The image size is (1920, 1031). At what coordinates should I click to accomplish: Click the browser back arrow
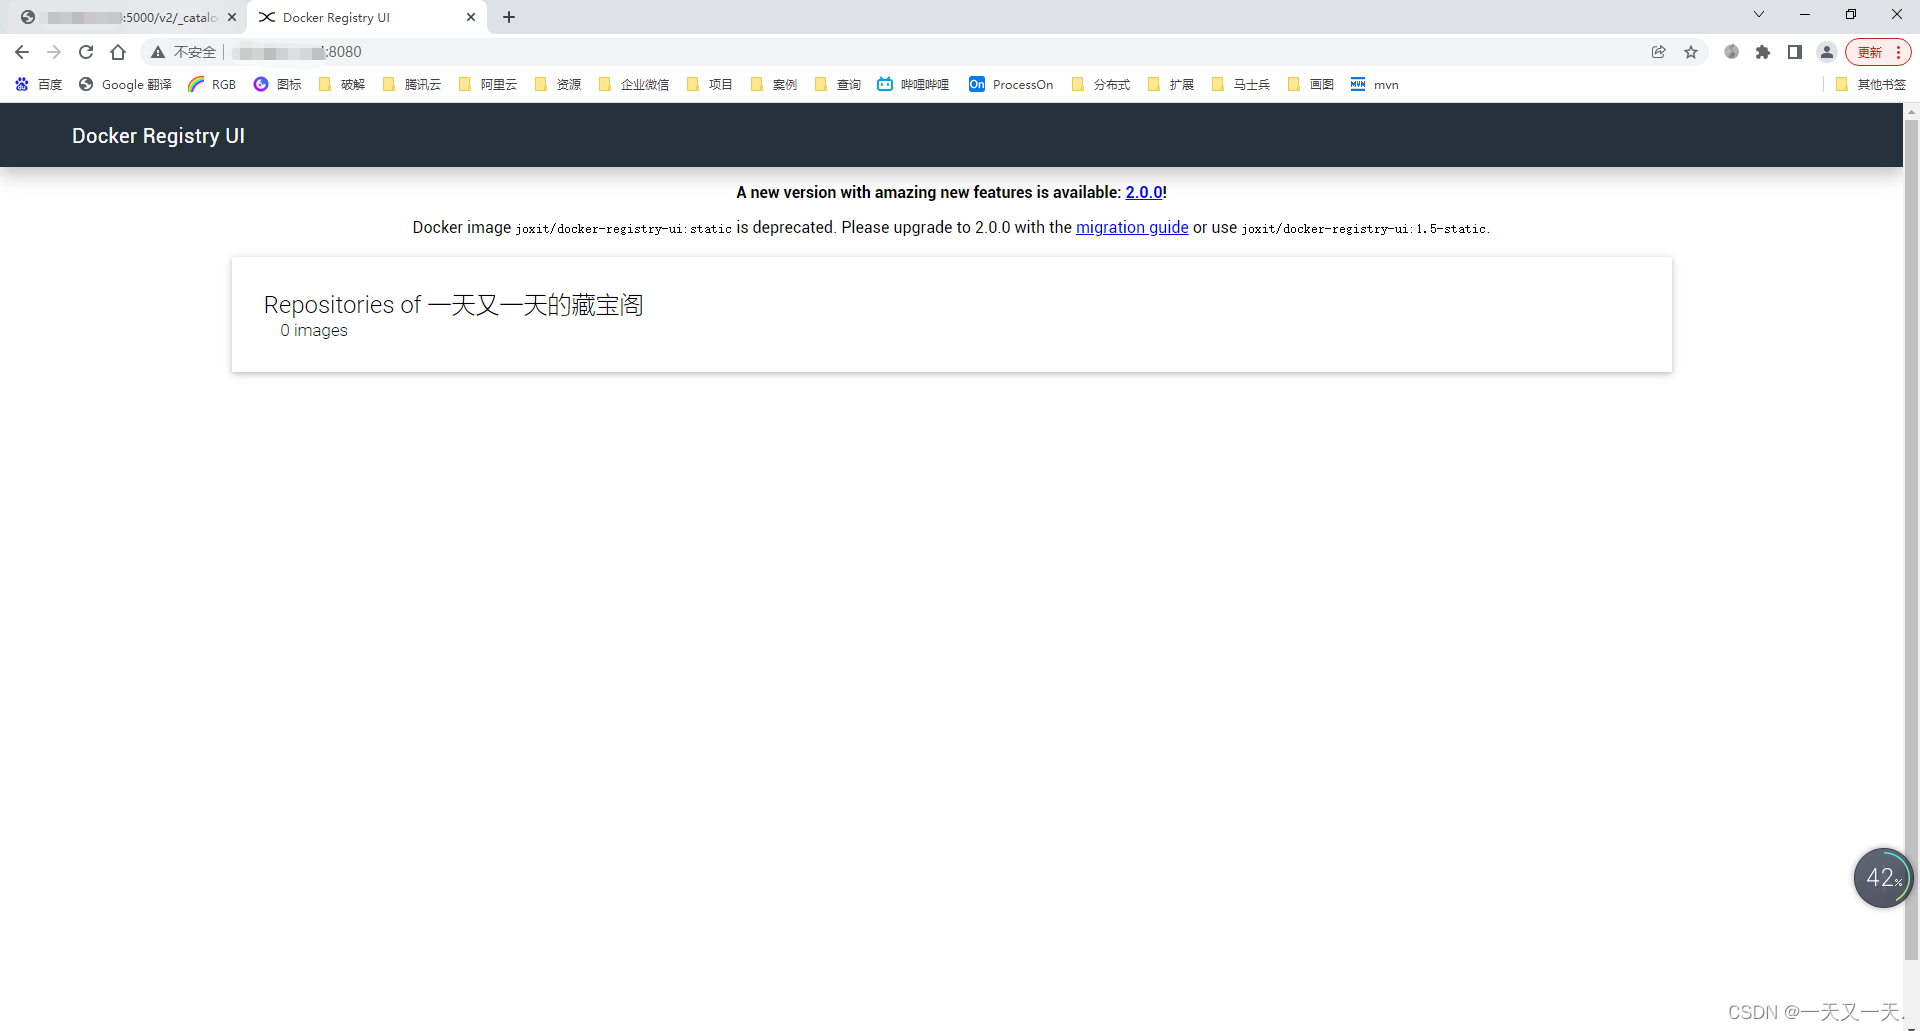(x=21, y=52)
